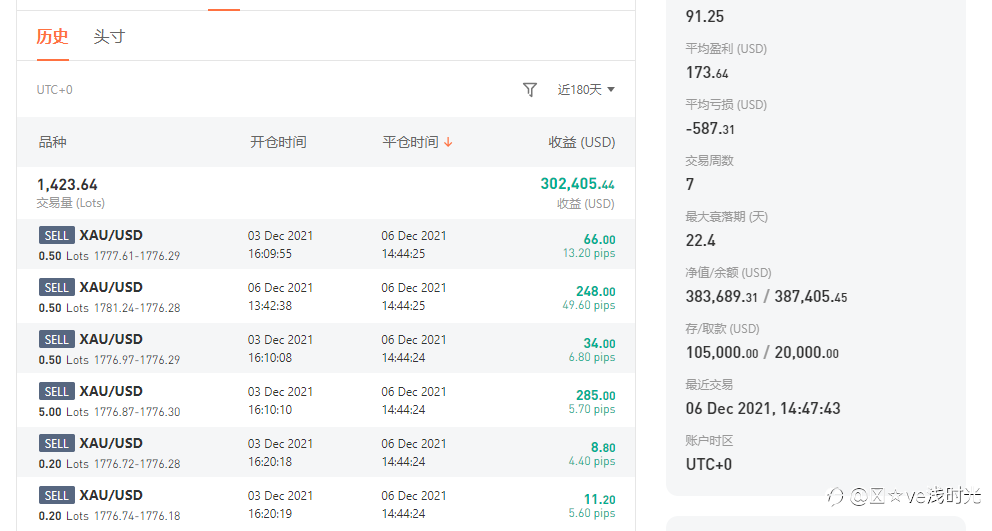This screenshot has height=531, width=992.
Task: Open the XAU/USD trade with 11.20 profit
Action: 111,495
